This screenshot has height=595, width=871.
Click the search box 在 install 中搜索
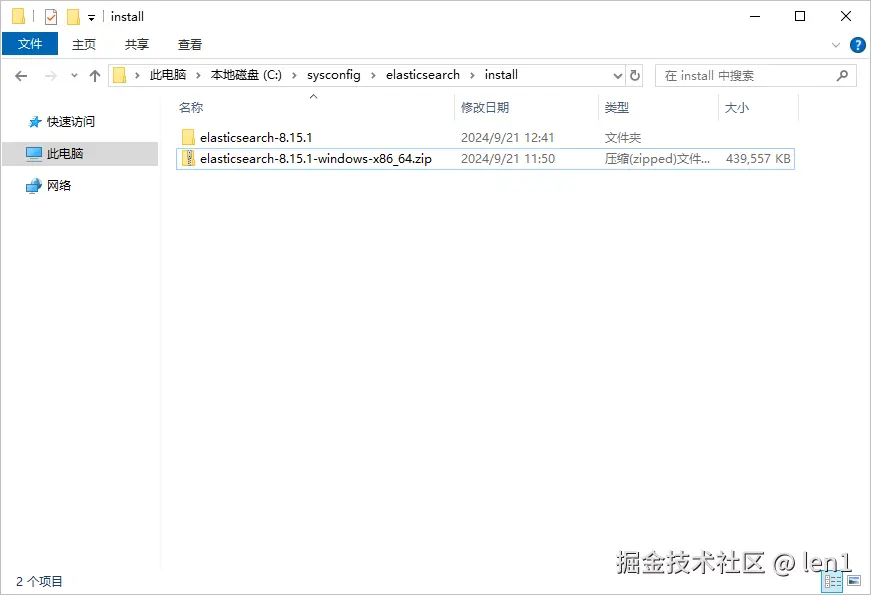(x=755, y=76)
